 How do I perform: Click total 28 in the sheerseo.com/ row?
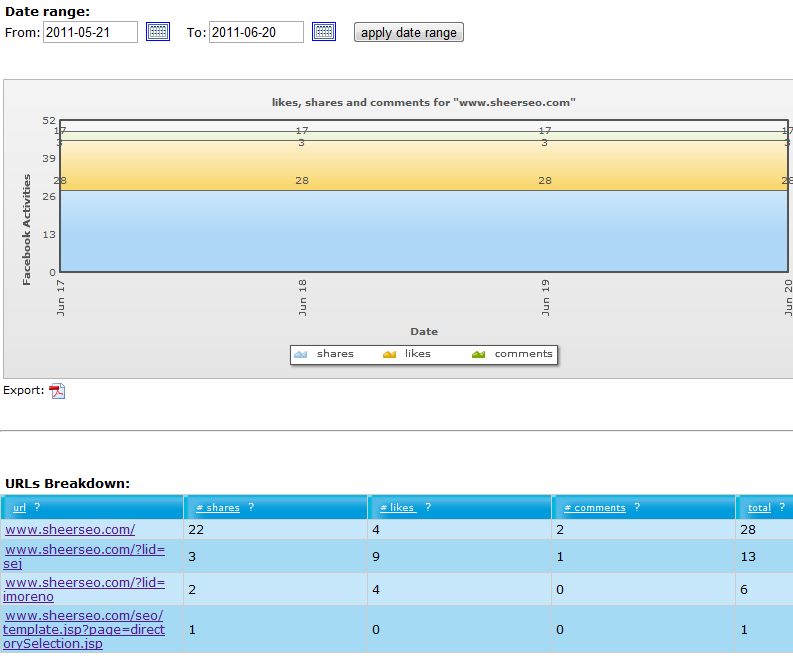[x=748, y=529]
